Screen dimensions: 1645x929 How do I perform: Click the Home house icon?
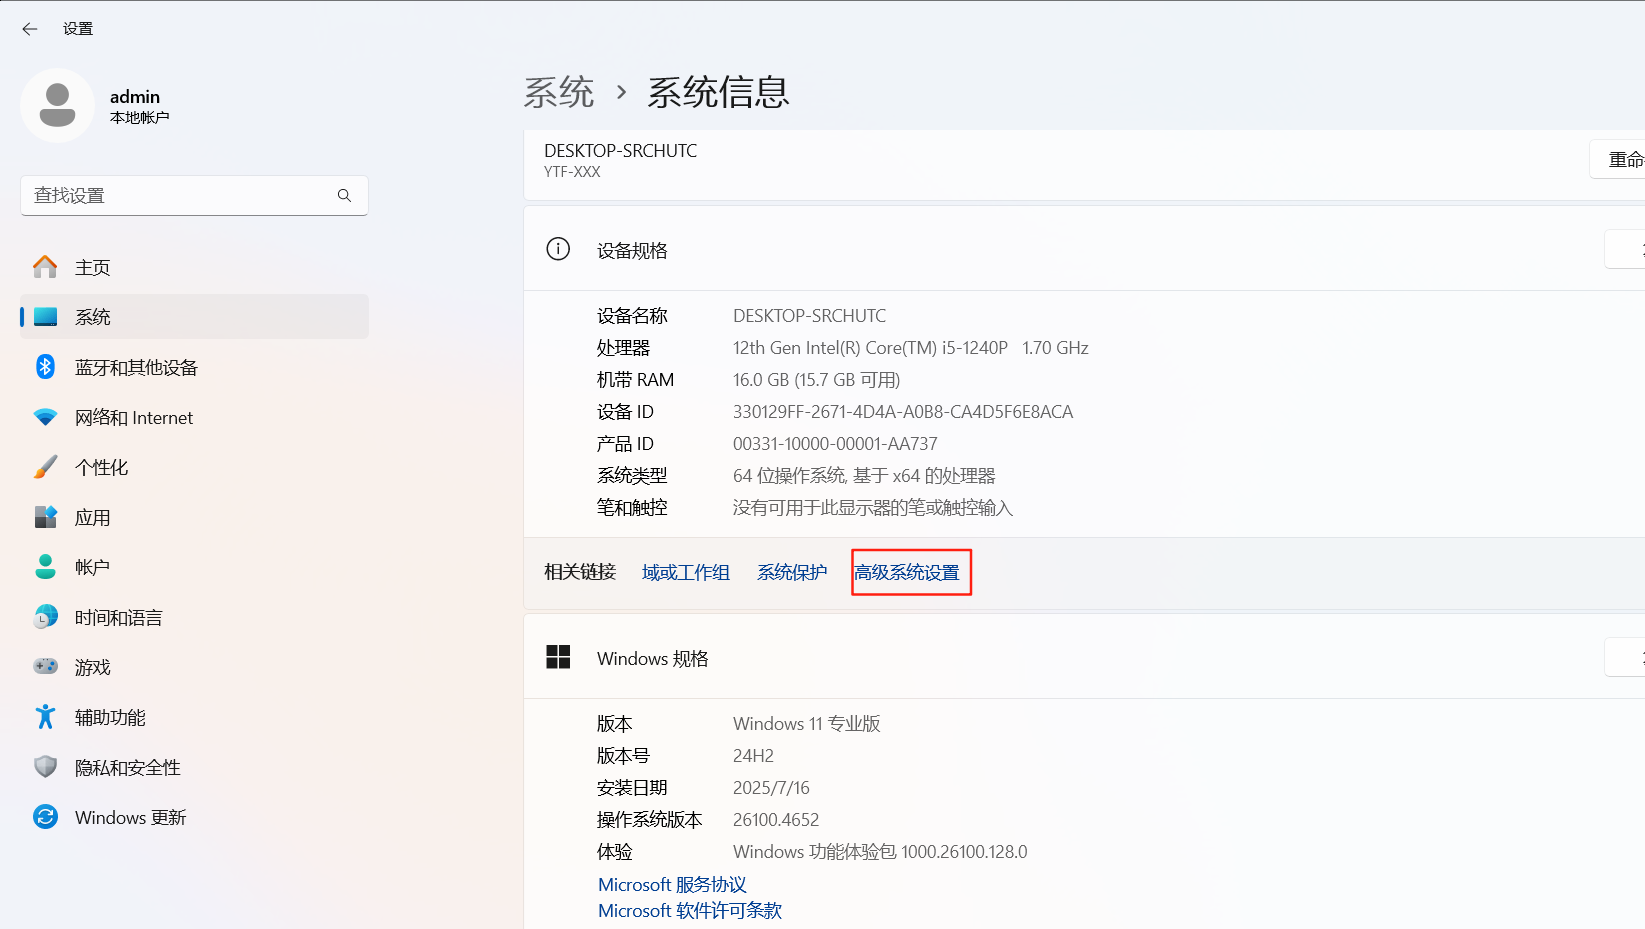point(45,267)
